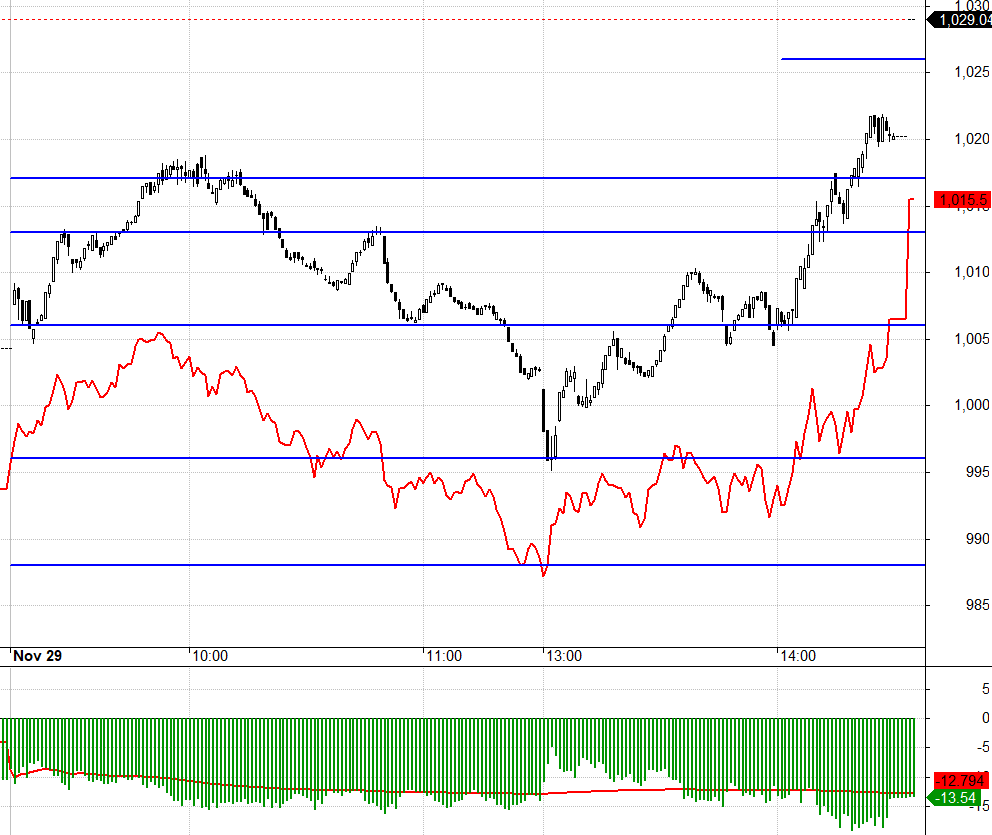Click the red -12.794 indicator value tag
The image size is (992, 835).
pos(961,780)
